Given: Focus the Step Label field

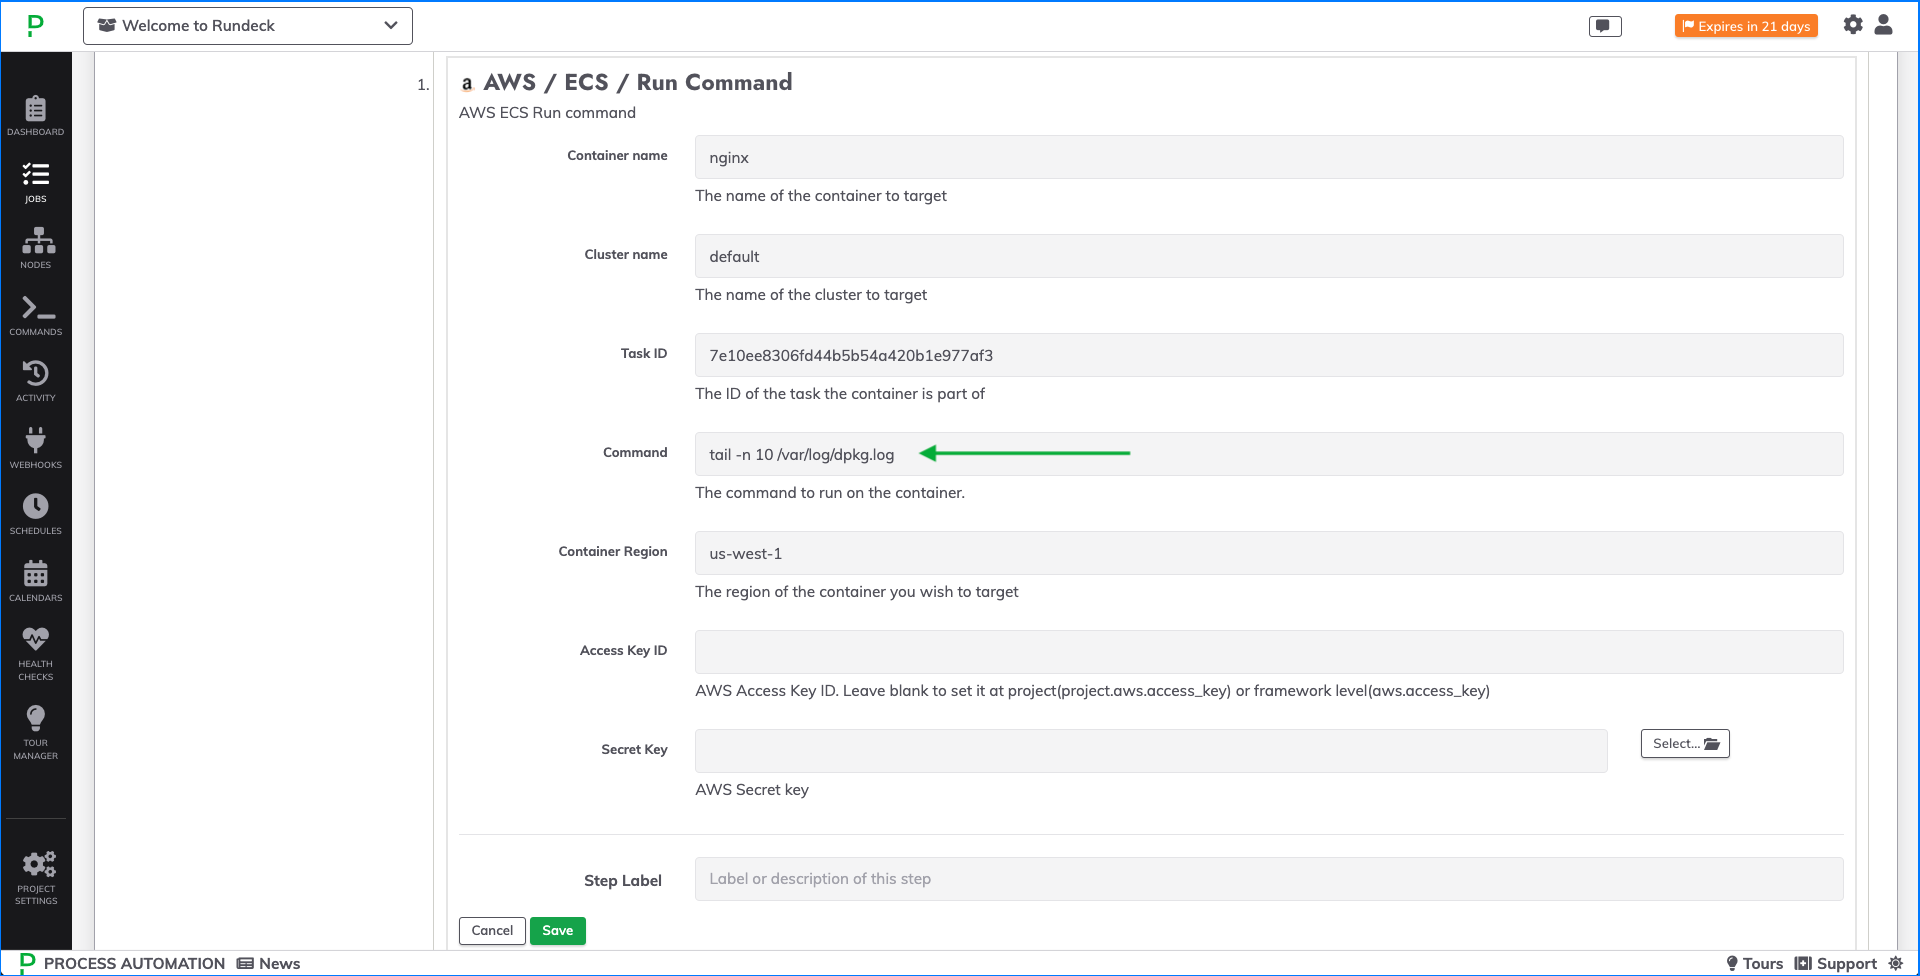Looking at the screenshot, I should pyautogui.click(x=1269, y=879).
